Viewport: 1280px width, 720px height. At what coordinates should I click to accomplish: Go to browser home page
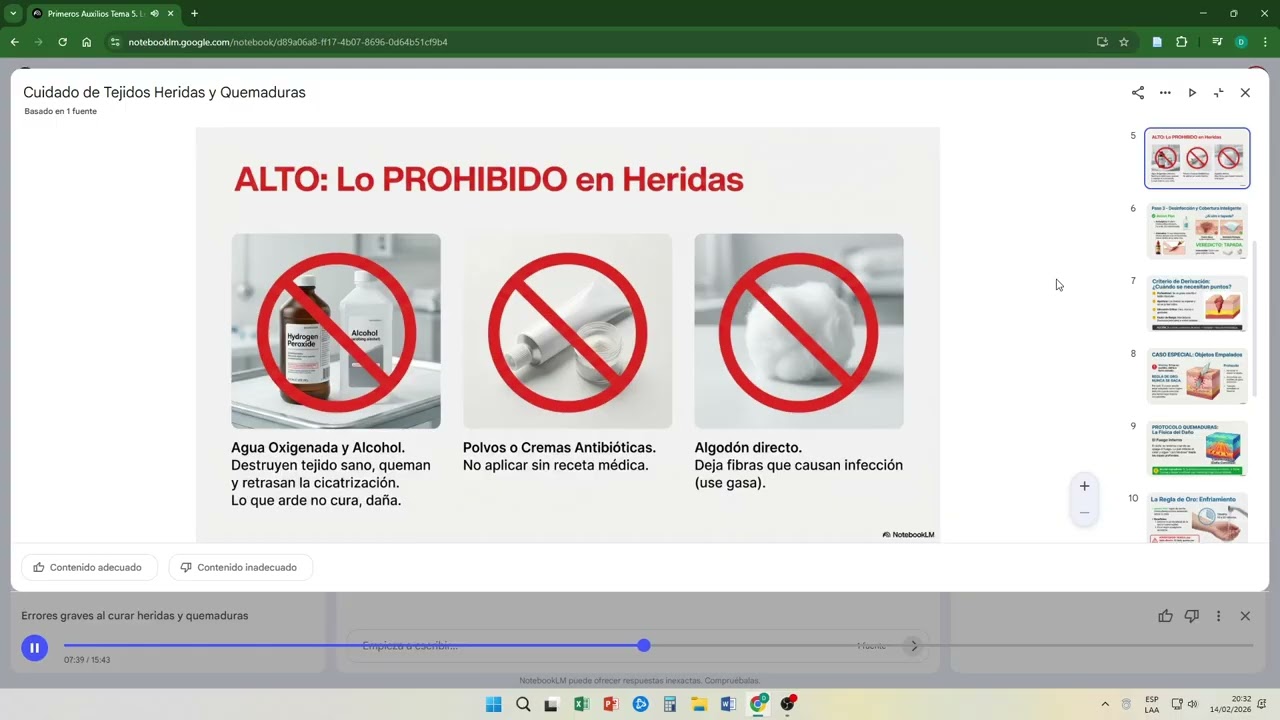point(87,42)
